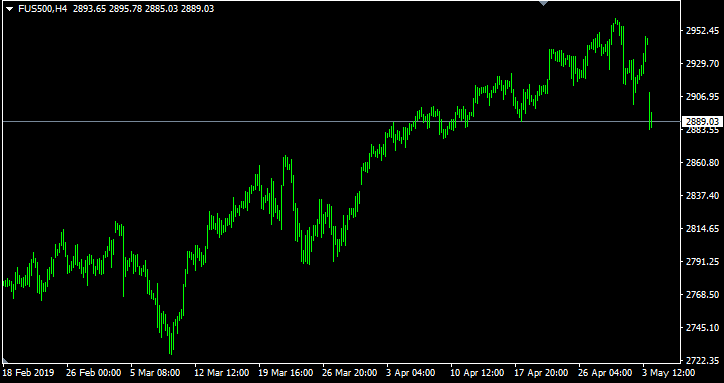This screenshot has height=383, width=724.
Task: Click the 3 May 12:00 time label
Action: point(668,372)
